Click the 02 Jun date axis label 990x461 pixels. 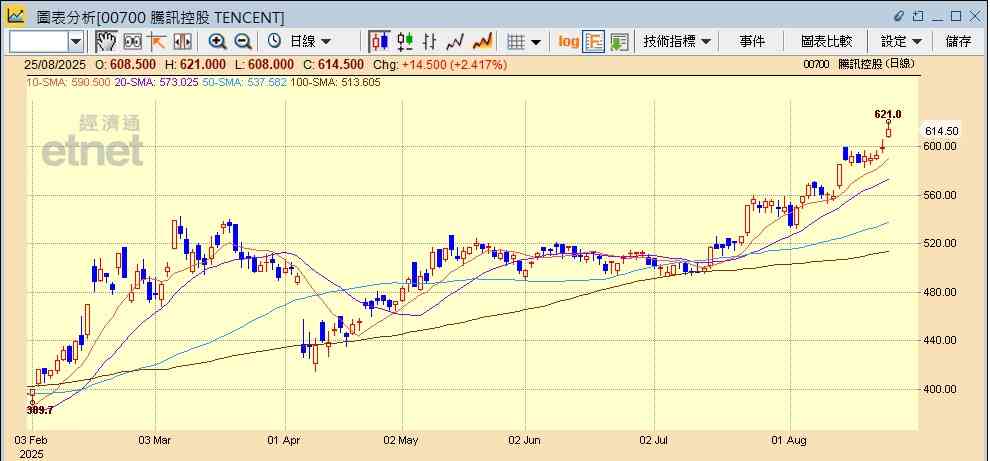[x=525, y=440]
